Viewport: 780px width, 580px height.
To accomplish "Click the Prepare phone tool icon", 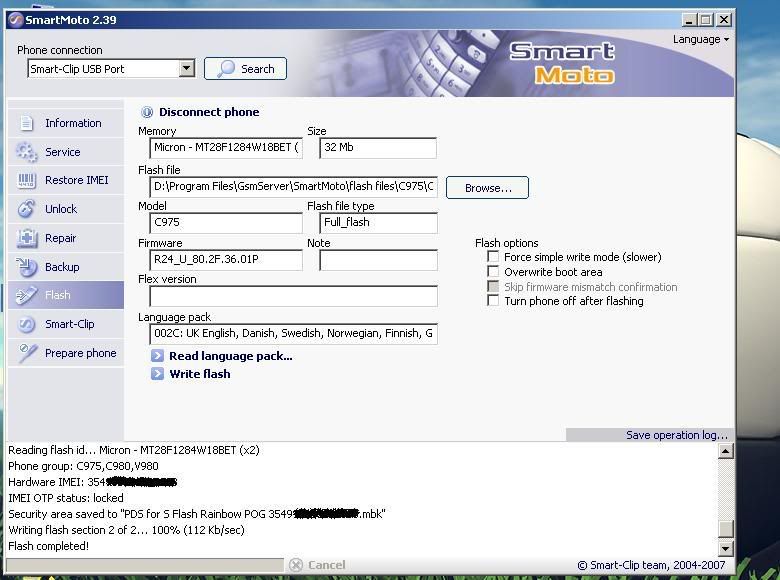I will [27, 353].
